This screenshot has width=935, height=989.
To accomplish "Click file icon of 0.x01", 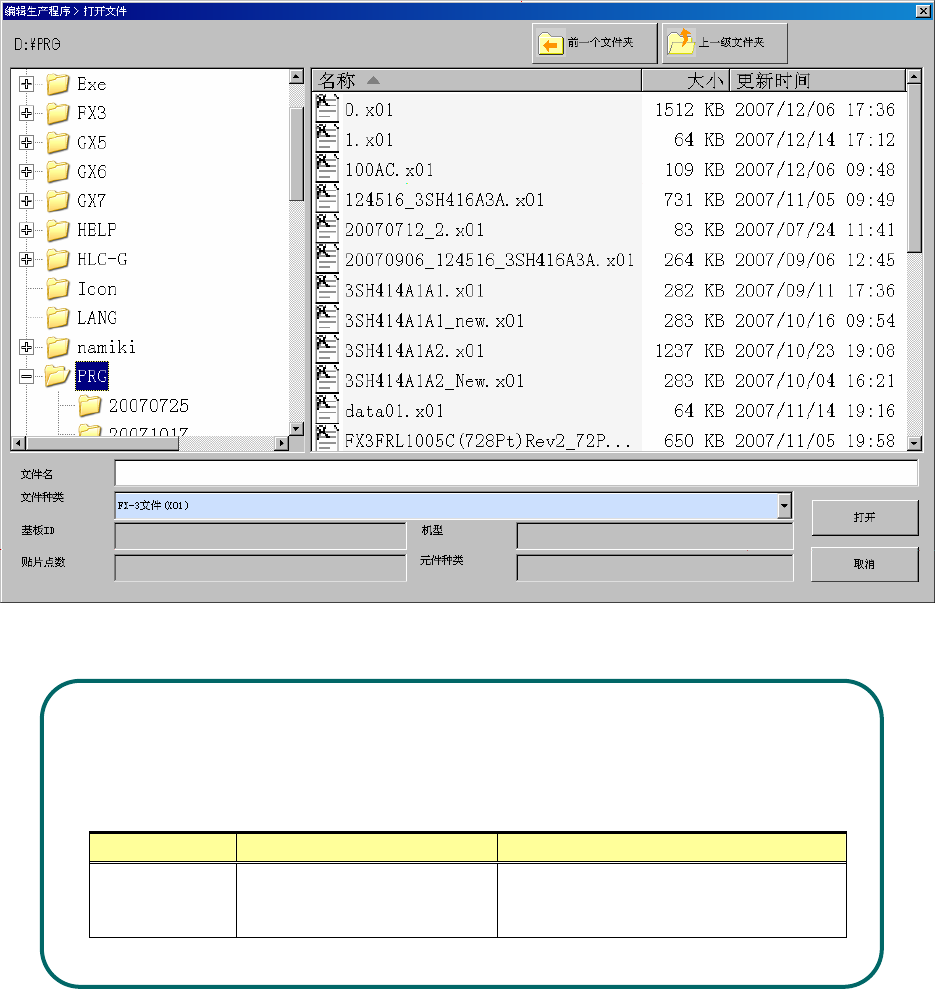I will 327,108.
